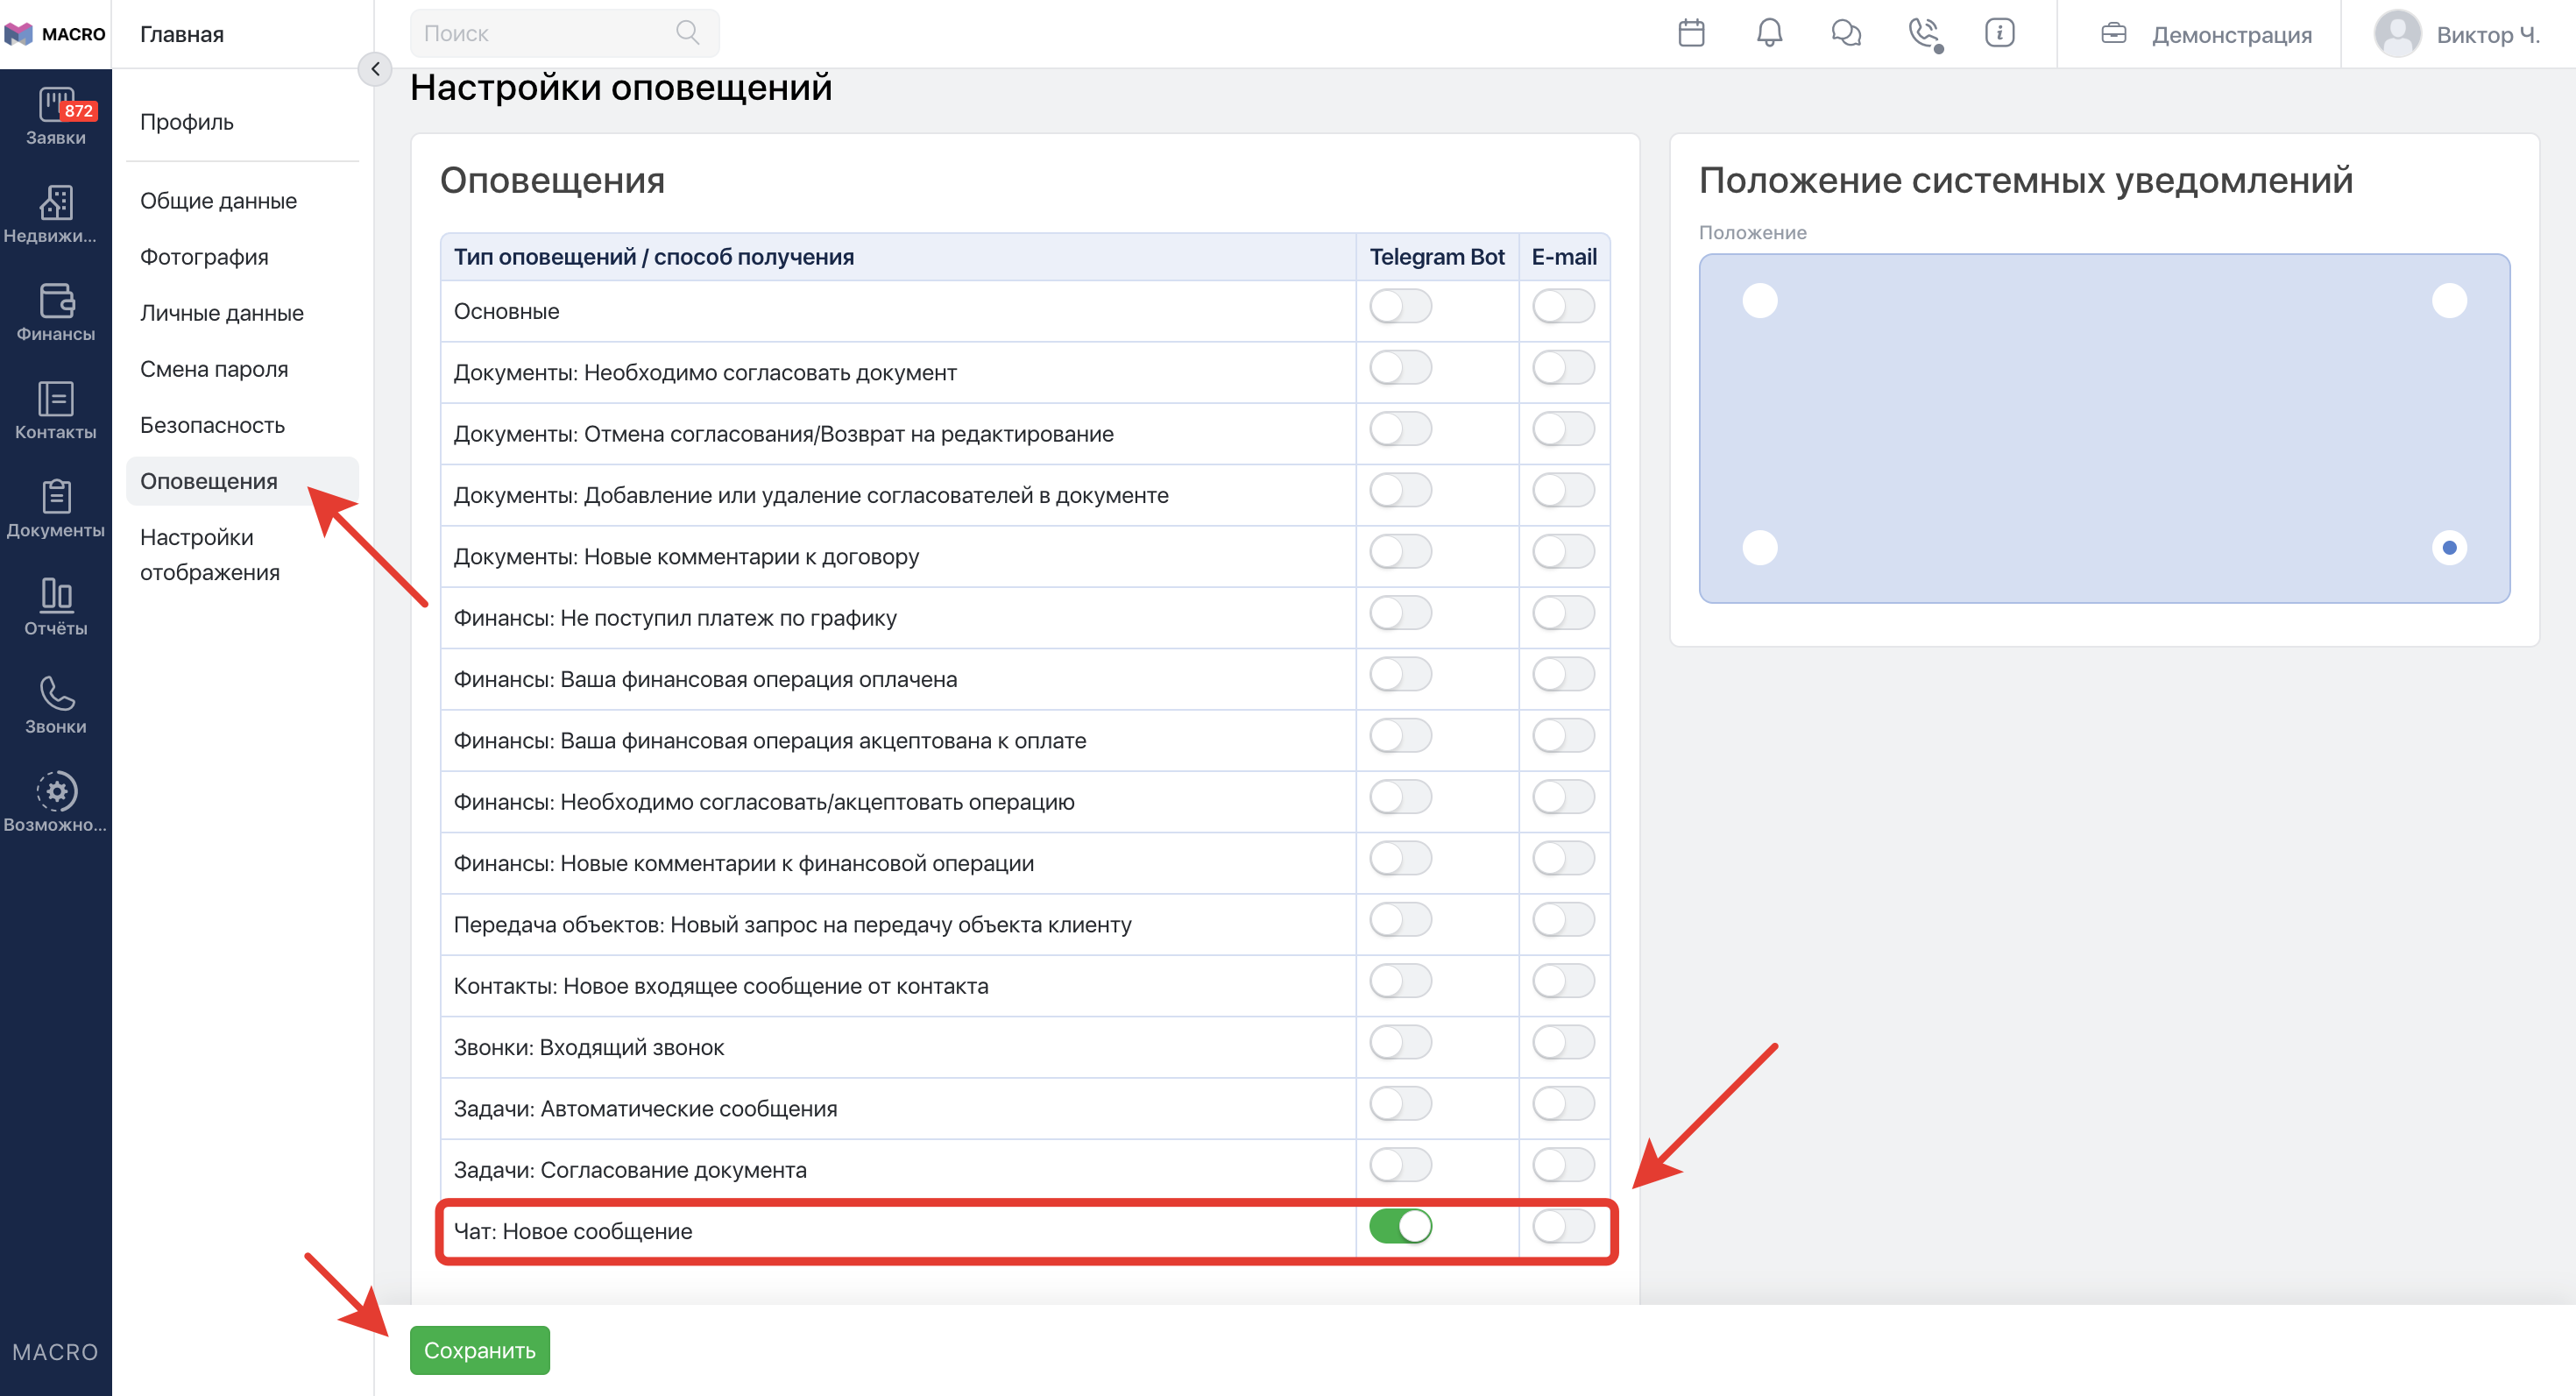Click the notifications bell icon
Image resolution: width=2576 pixels, height=1396 pixels.
click(x=1769, y=34)
